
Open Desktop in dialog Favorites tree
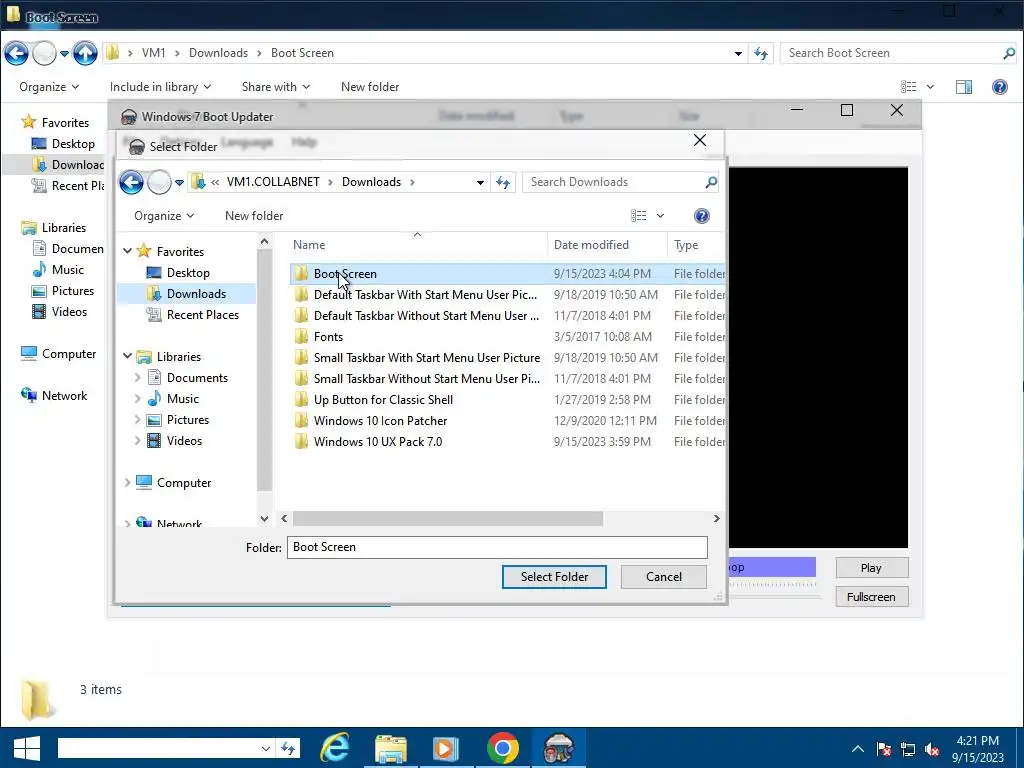coord(187,273)
